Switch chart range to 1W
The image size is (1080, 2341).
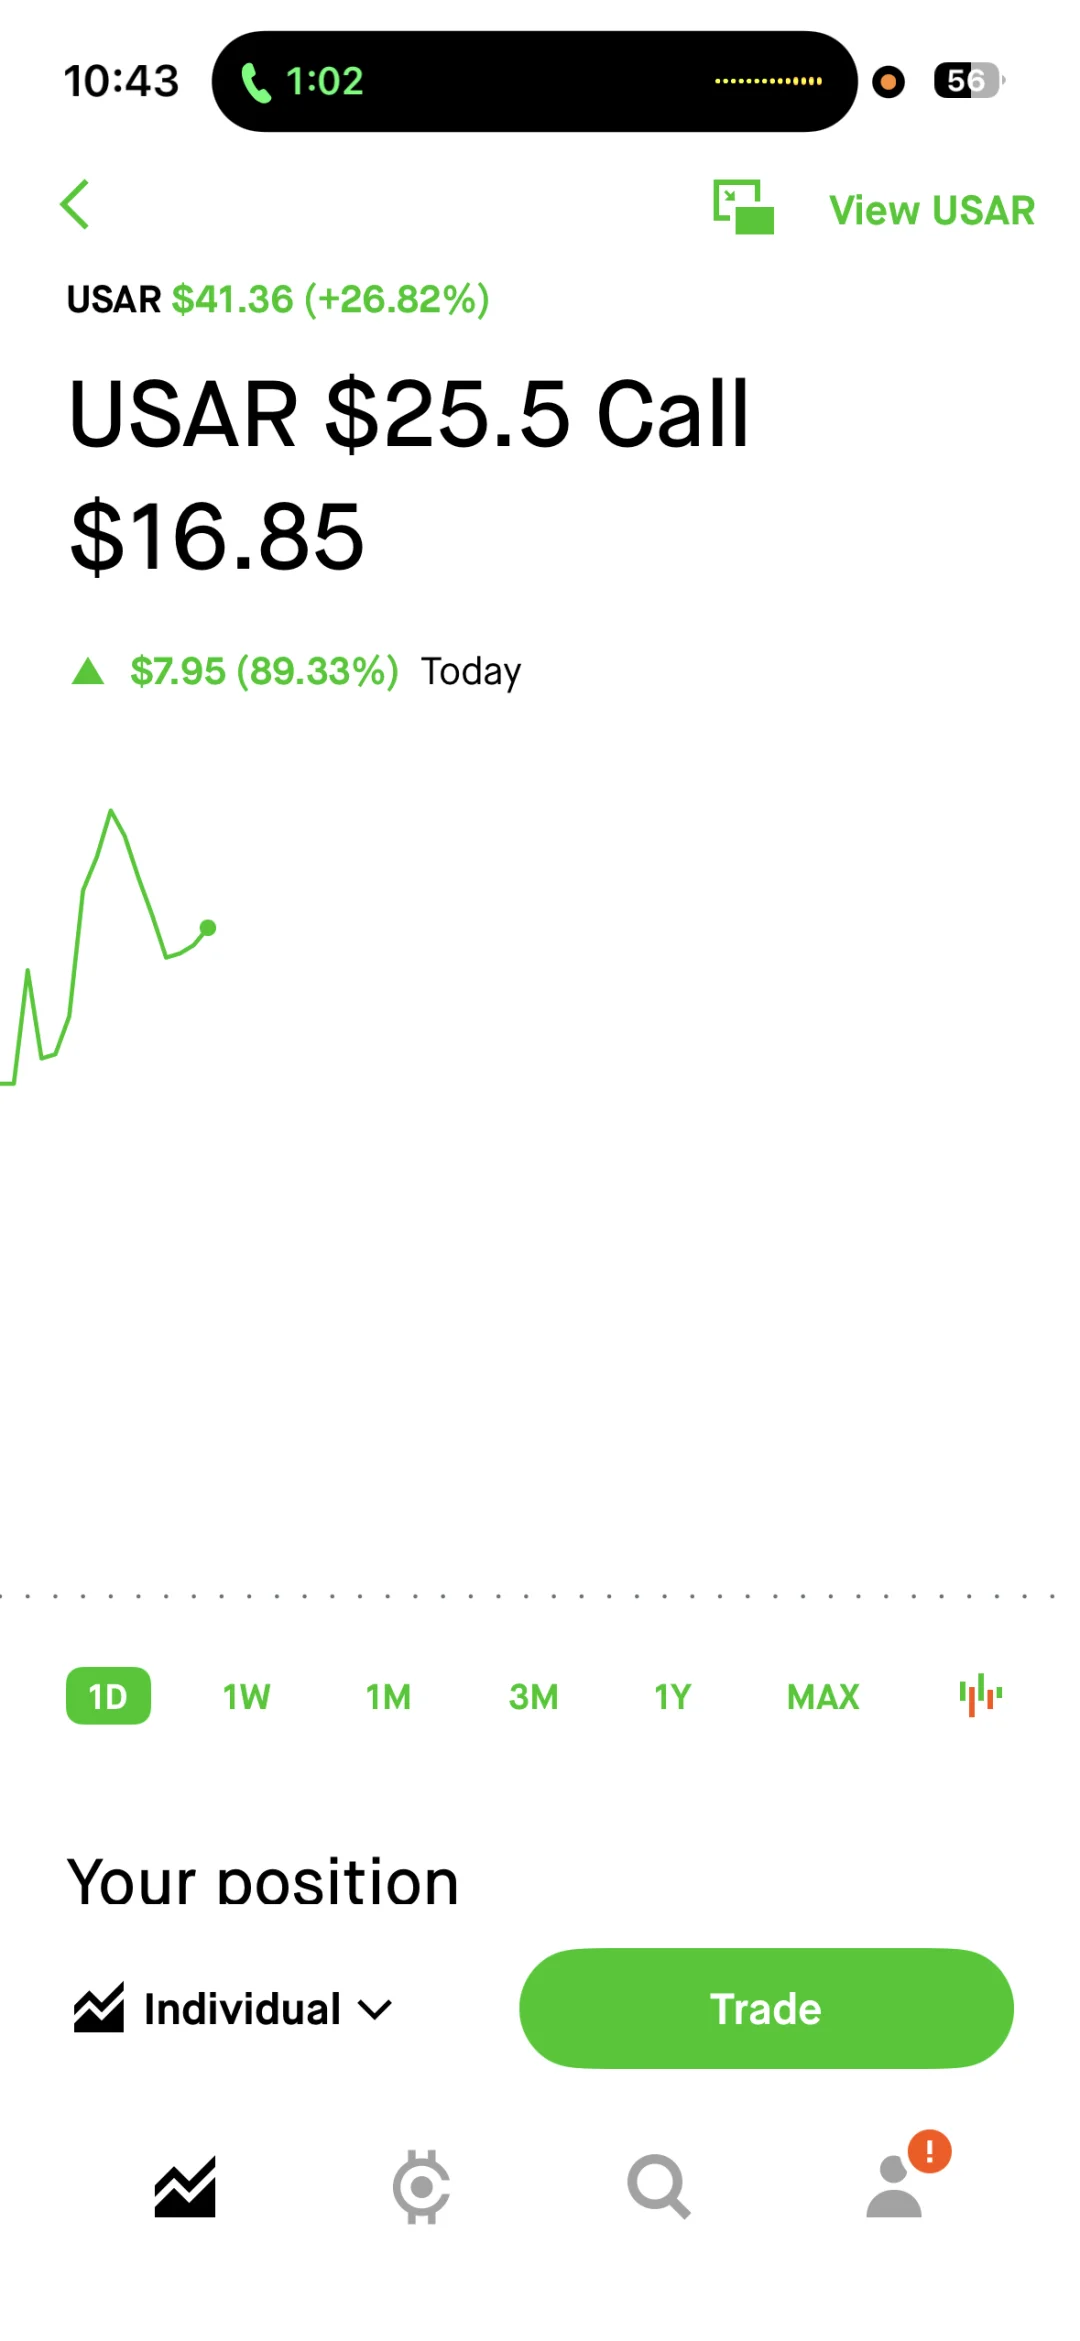(x=246, y=1696)
